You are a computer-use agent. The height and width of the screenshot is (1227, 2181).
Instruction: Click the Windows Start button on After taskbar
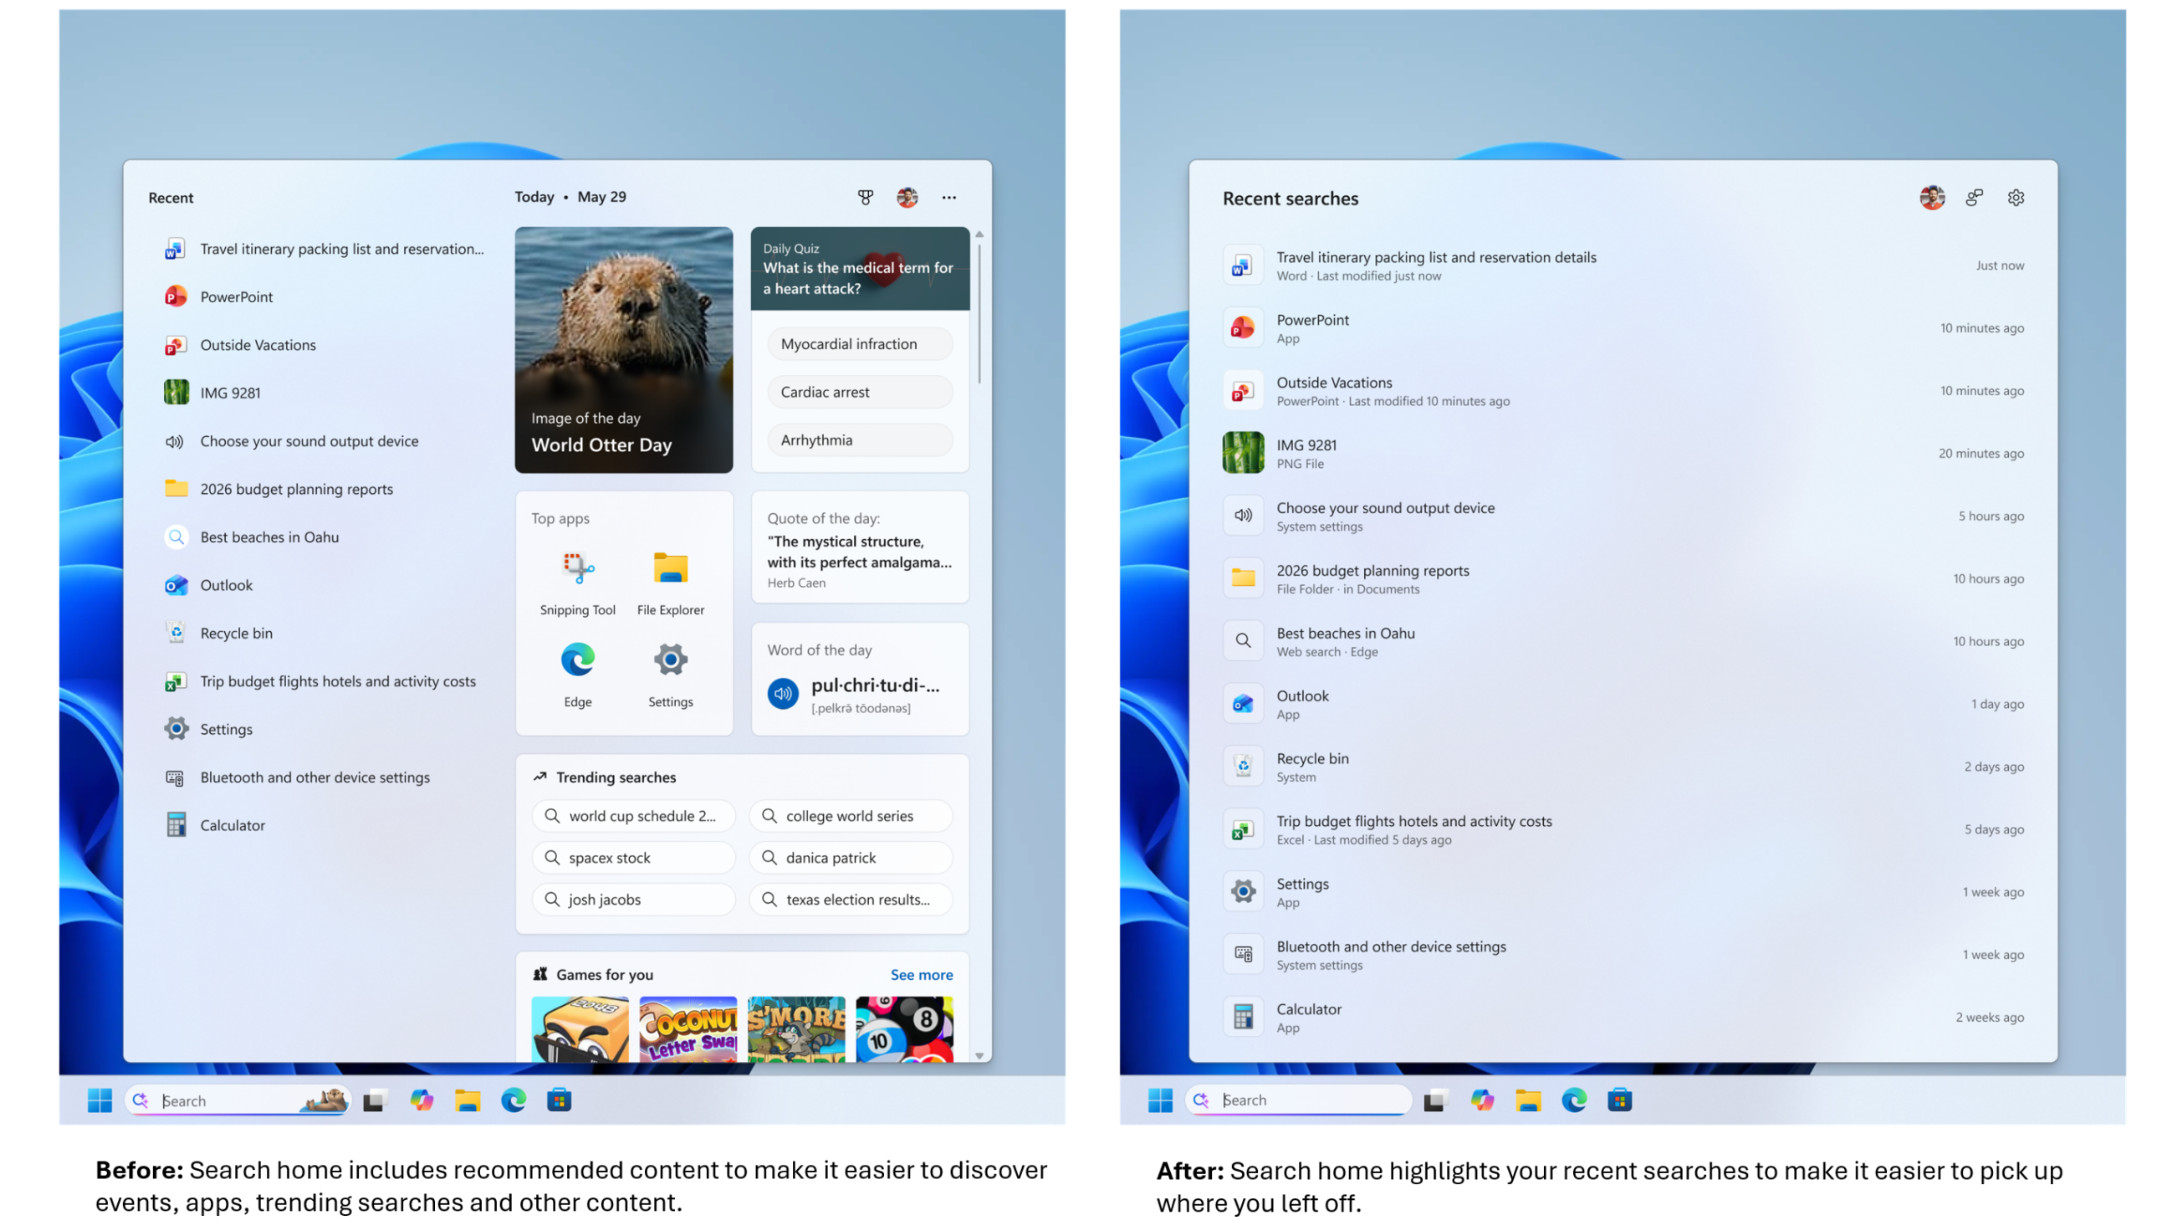pos(1160,1100)
